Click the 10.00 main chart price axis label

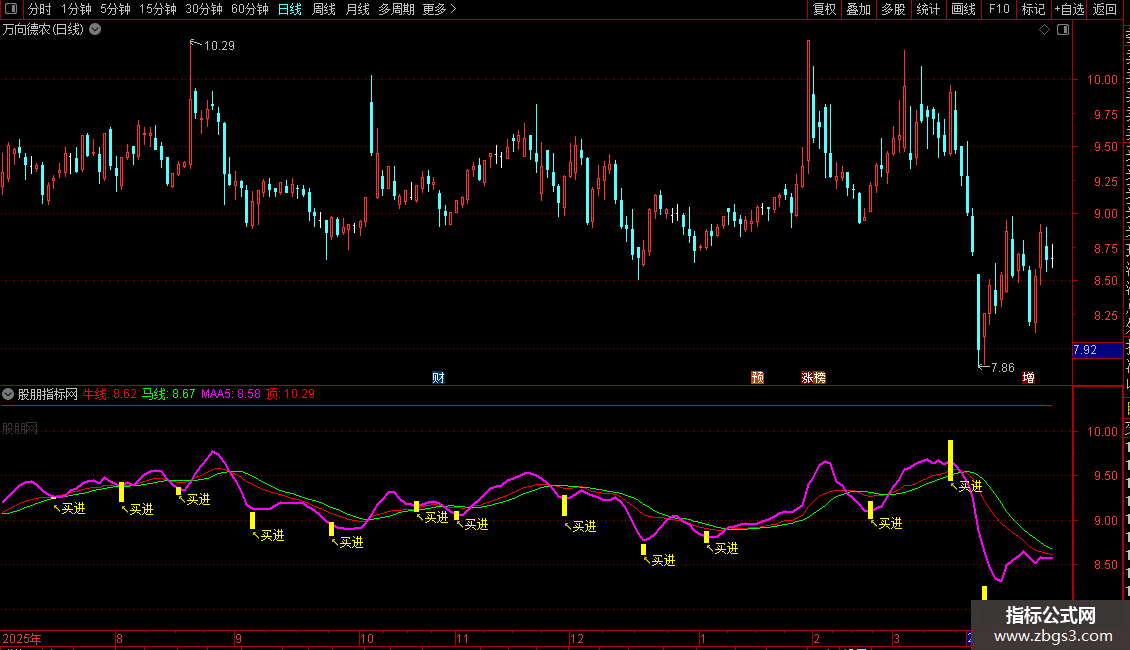(x=1102, y=80)
